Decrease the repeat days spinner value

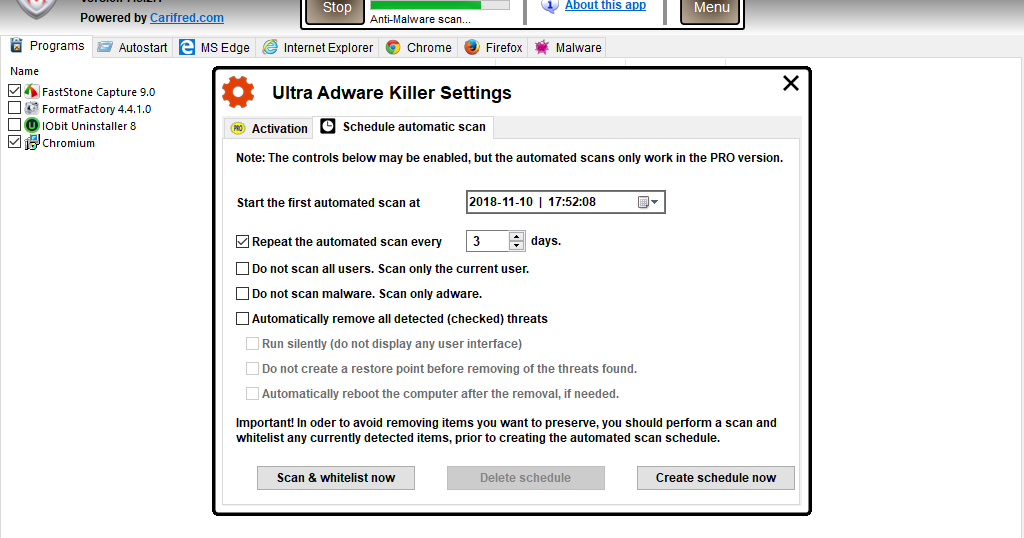[x=517, y=246]
